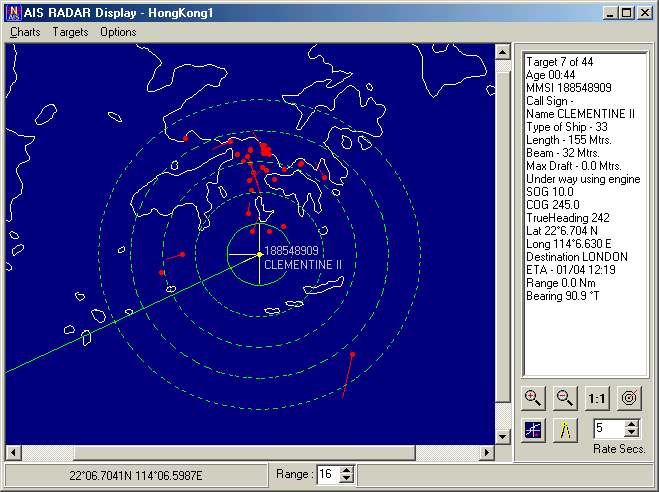Image resolution: width=659 pixels, height=492 pixels.
Task: Open the Targets menu
Action: (70, 32)
